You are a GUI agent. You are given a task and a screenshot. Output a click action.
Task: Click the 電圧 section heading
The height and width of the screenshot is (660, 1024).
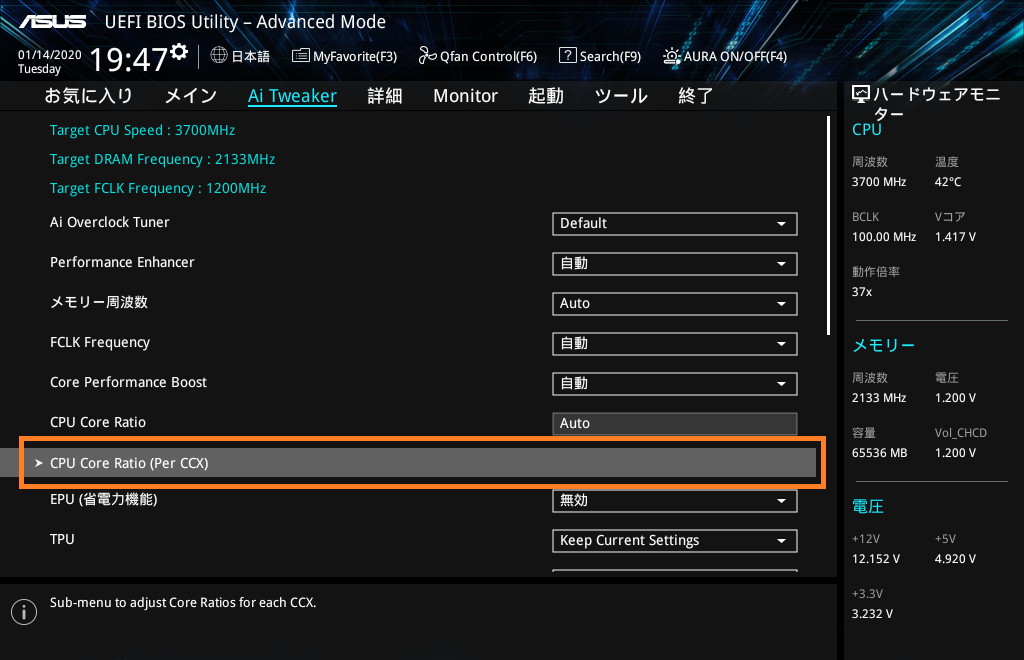tap(868, 506)
